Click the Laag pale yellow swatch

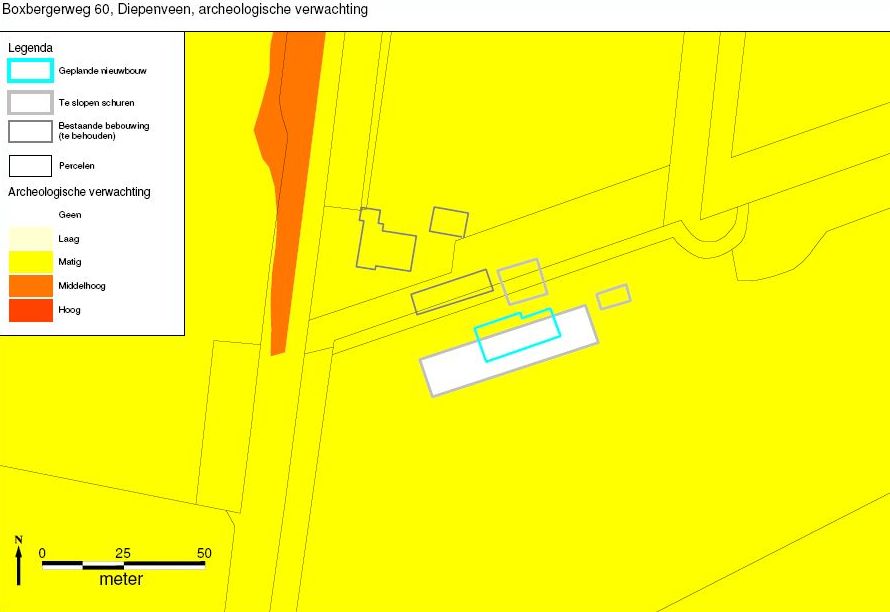pos(30,239)
